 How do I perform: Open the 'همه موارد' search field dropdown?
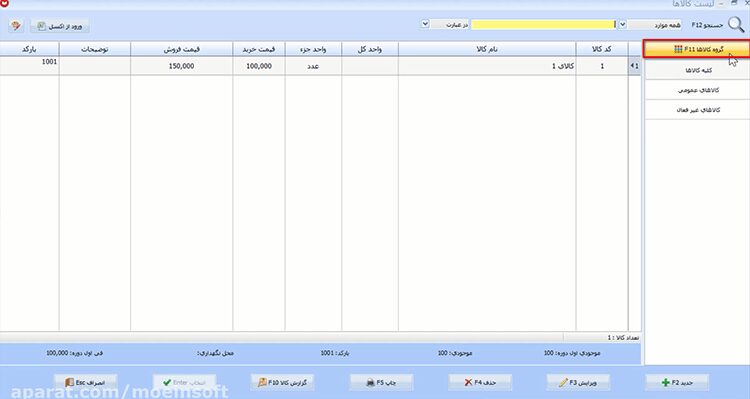(622, 24)
